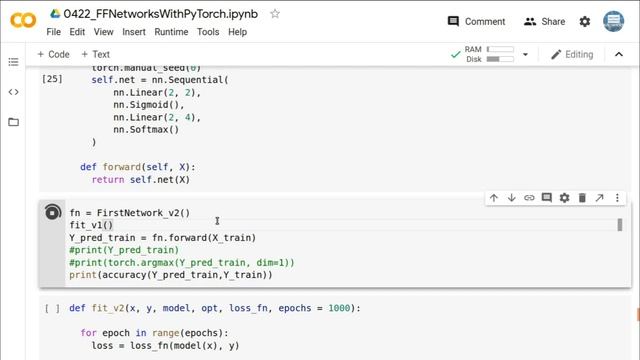This screenshot has height=360, width=640.
Task: Click the line 'fit_v1()'
Action: (91, 225)
